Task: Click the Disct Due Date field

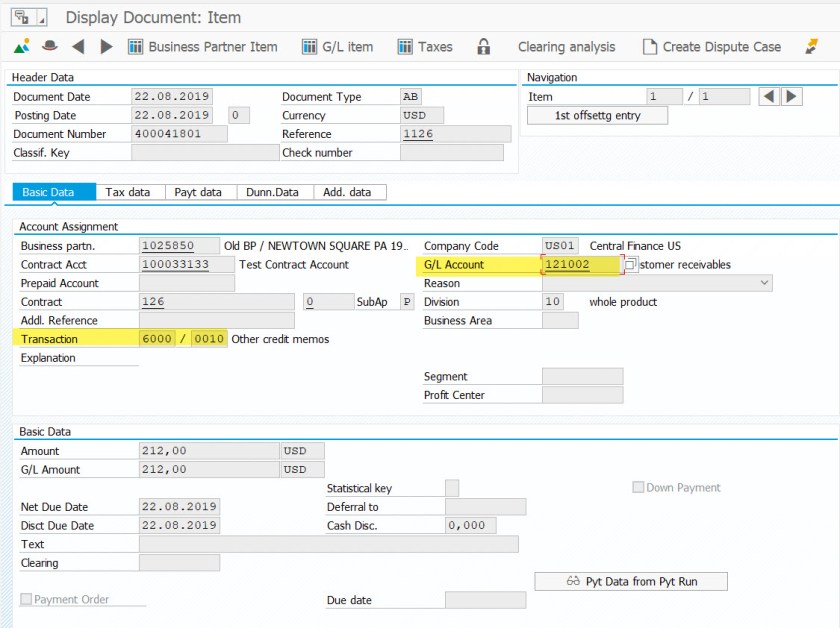Action: (179, 526)
